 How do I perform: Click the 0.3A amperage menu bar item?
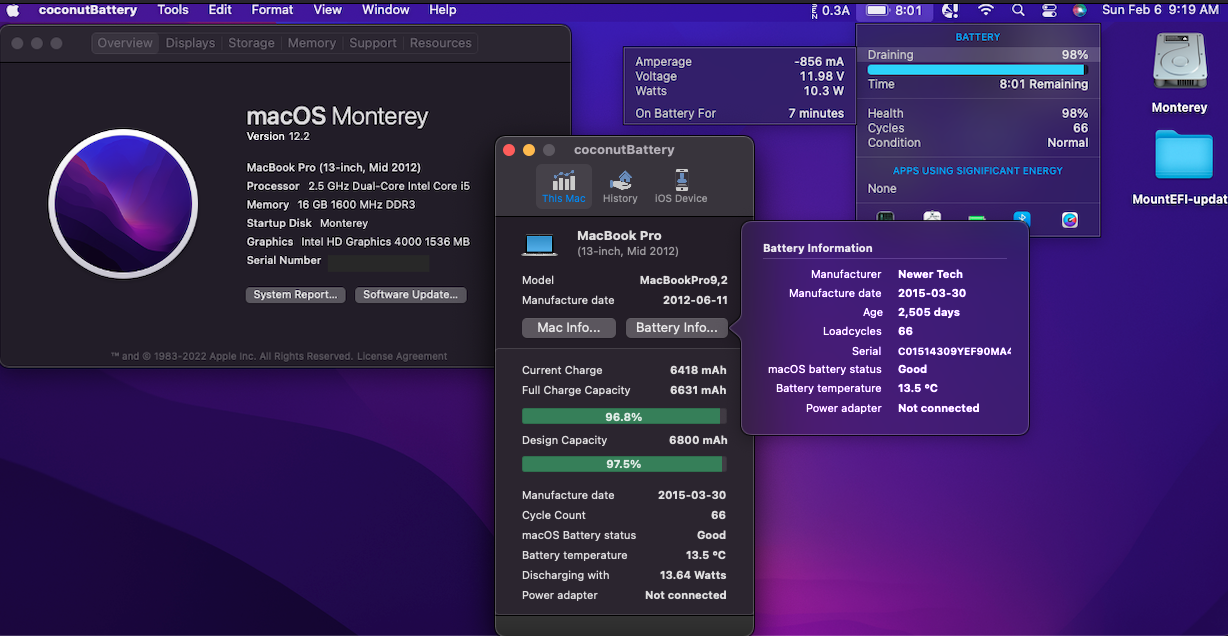[829, 10]
